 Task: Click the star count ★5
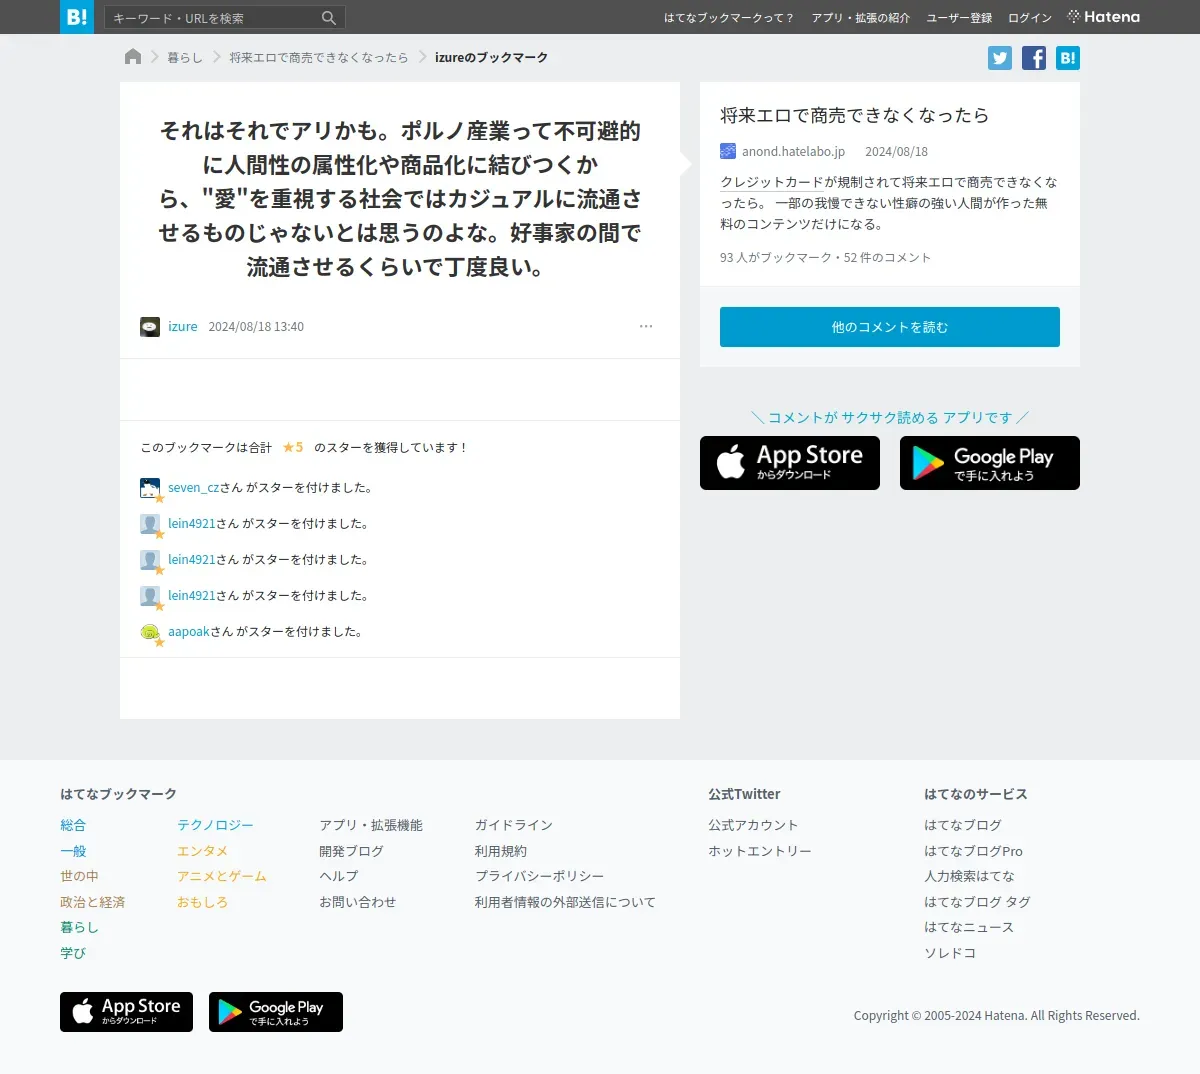pos(293,448)
